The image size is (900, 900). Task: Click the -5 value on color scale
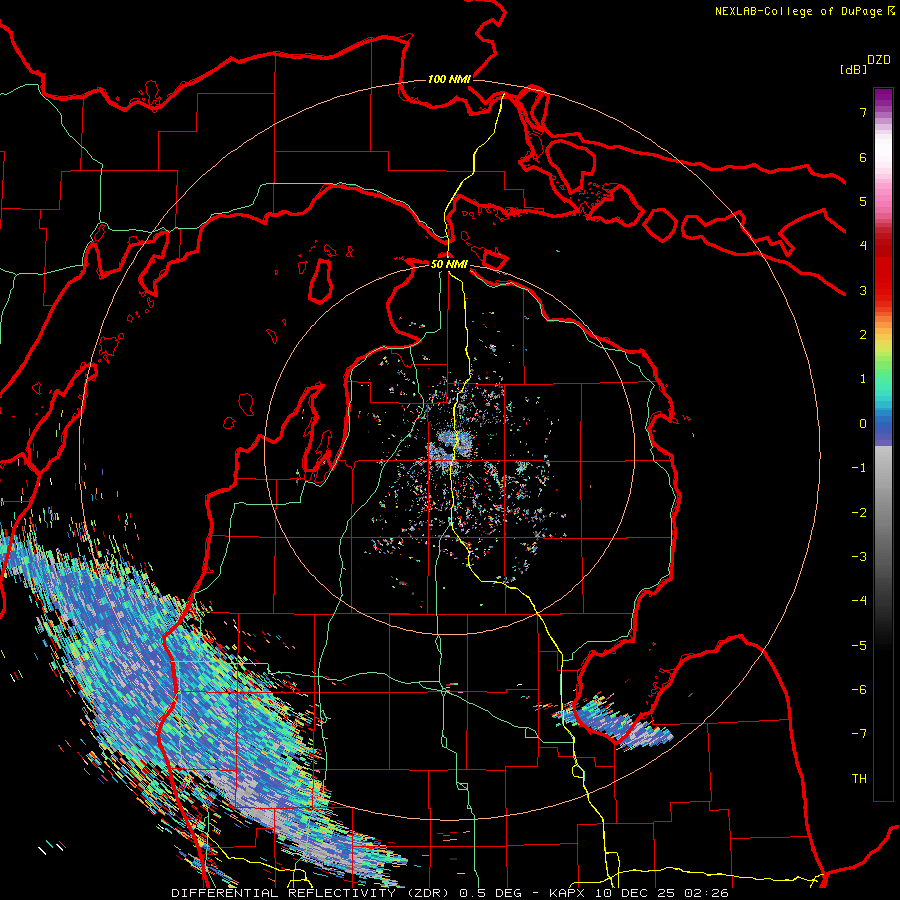click(859, 646)
